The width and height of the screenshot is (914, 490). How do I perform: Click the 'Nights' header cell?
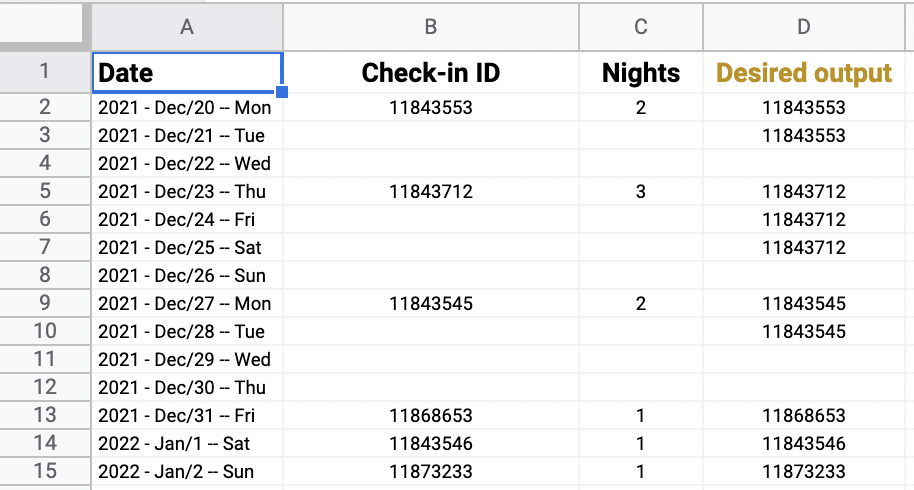coord(641,73)
